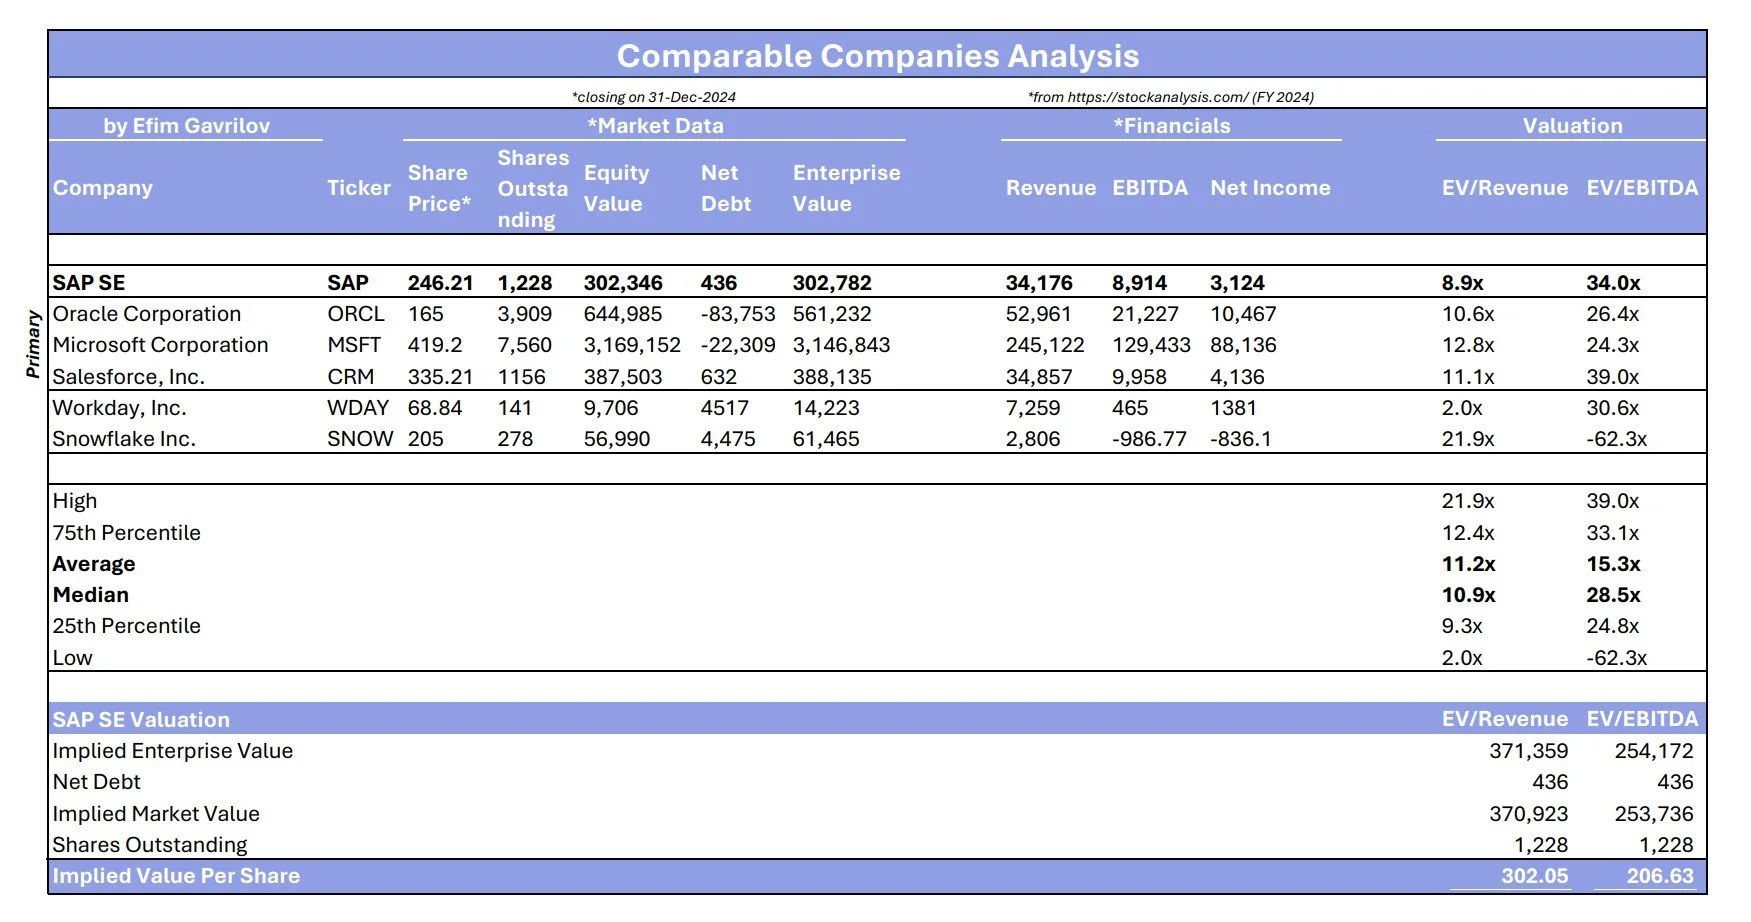Screen dimensions: 1751x922
Task: Click Median EV/EBITDA 28.5x
Action: click(1613, 595)
